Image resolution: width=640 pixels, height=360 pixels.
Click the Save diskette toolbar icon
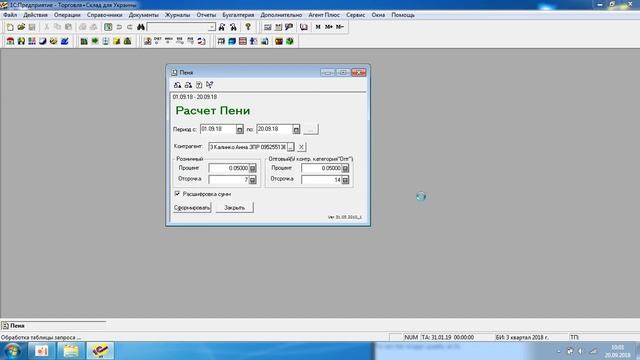[x=32, y=27]
